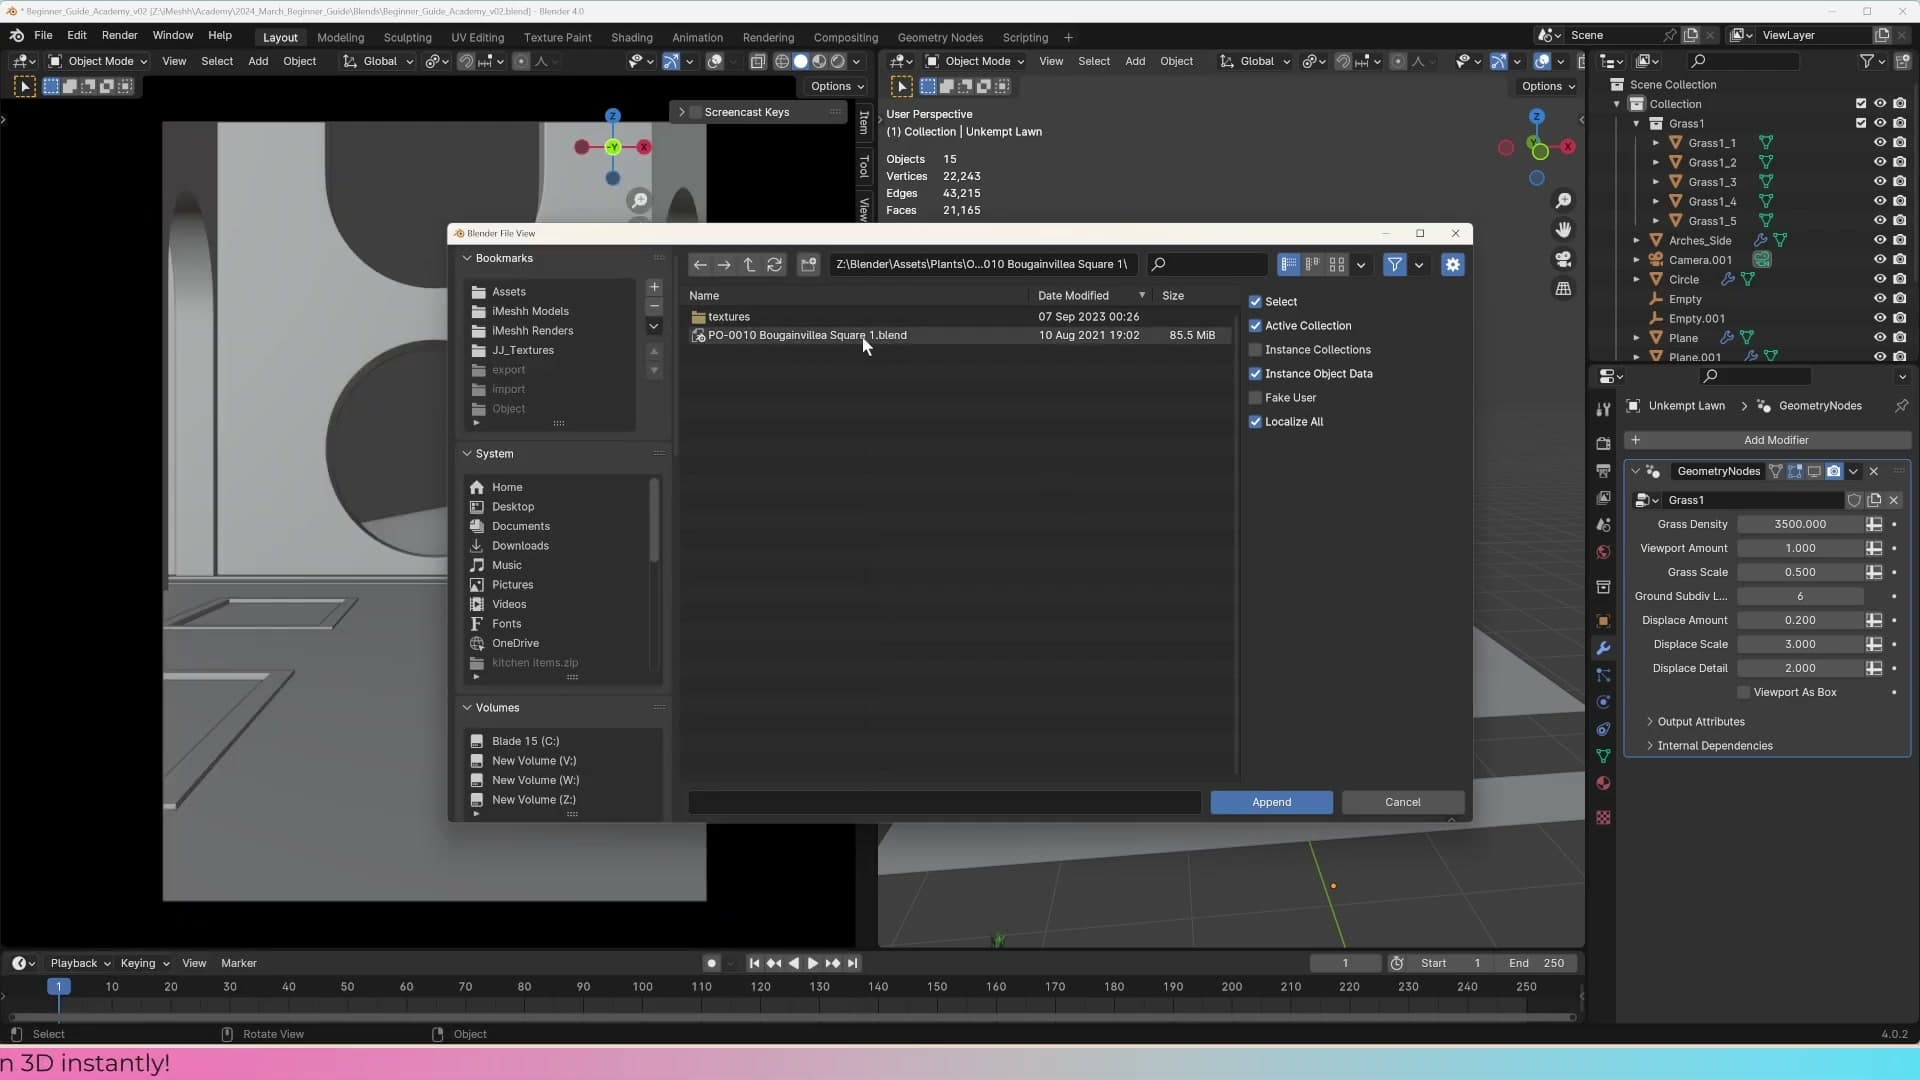The height and width of the screenshot is (1080, 1920).
Task: Expand the Arches_Side object tree
Action: coord(1637,240)
